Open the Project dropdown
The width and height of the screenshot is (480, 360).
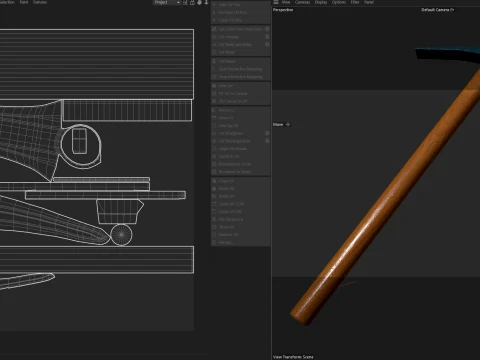point(167,2)
